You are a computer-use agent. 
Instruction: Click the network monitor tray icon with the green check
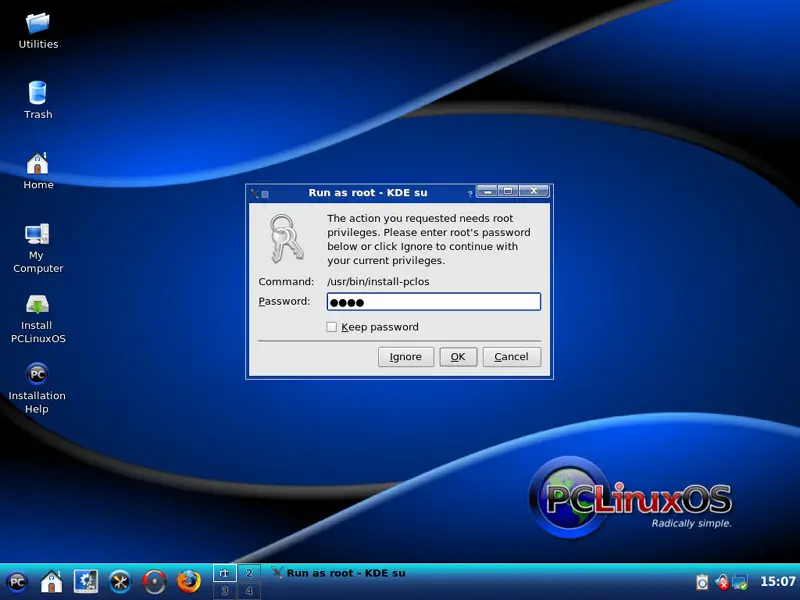pos(740,582)
